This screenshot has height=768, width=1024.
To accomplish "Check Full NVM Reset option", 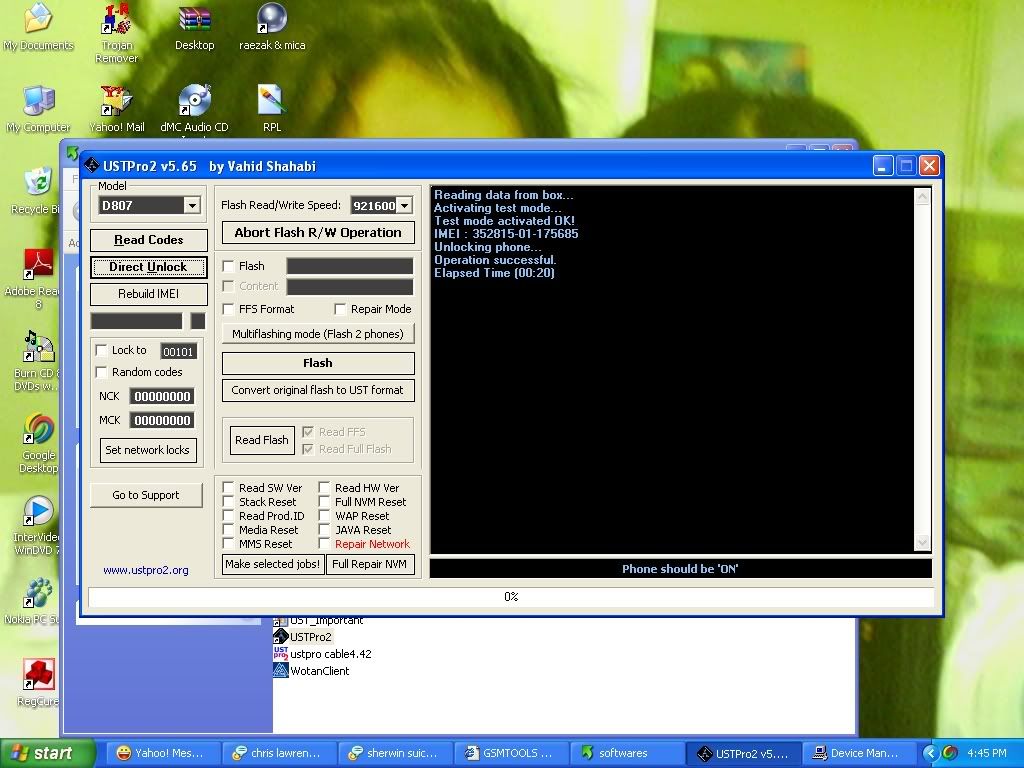I will pos(325,502).
